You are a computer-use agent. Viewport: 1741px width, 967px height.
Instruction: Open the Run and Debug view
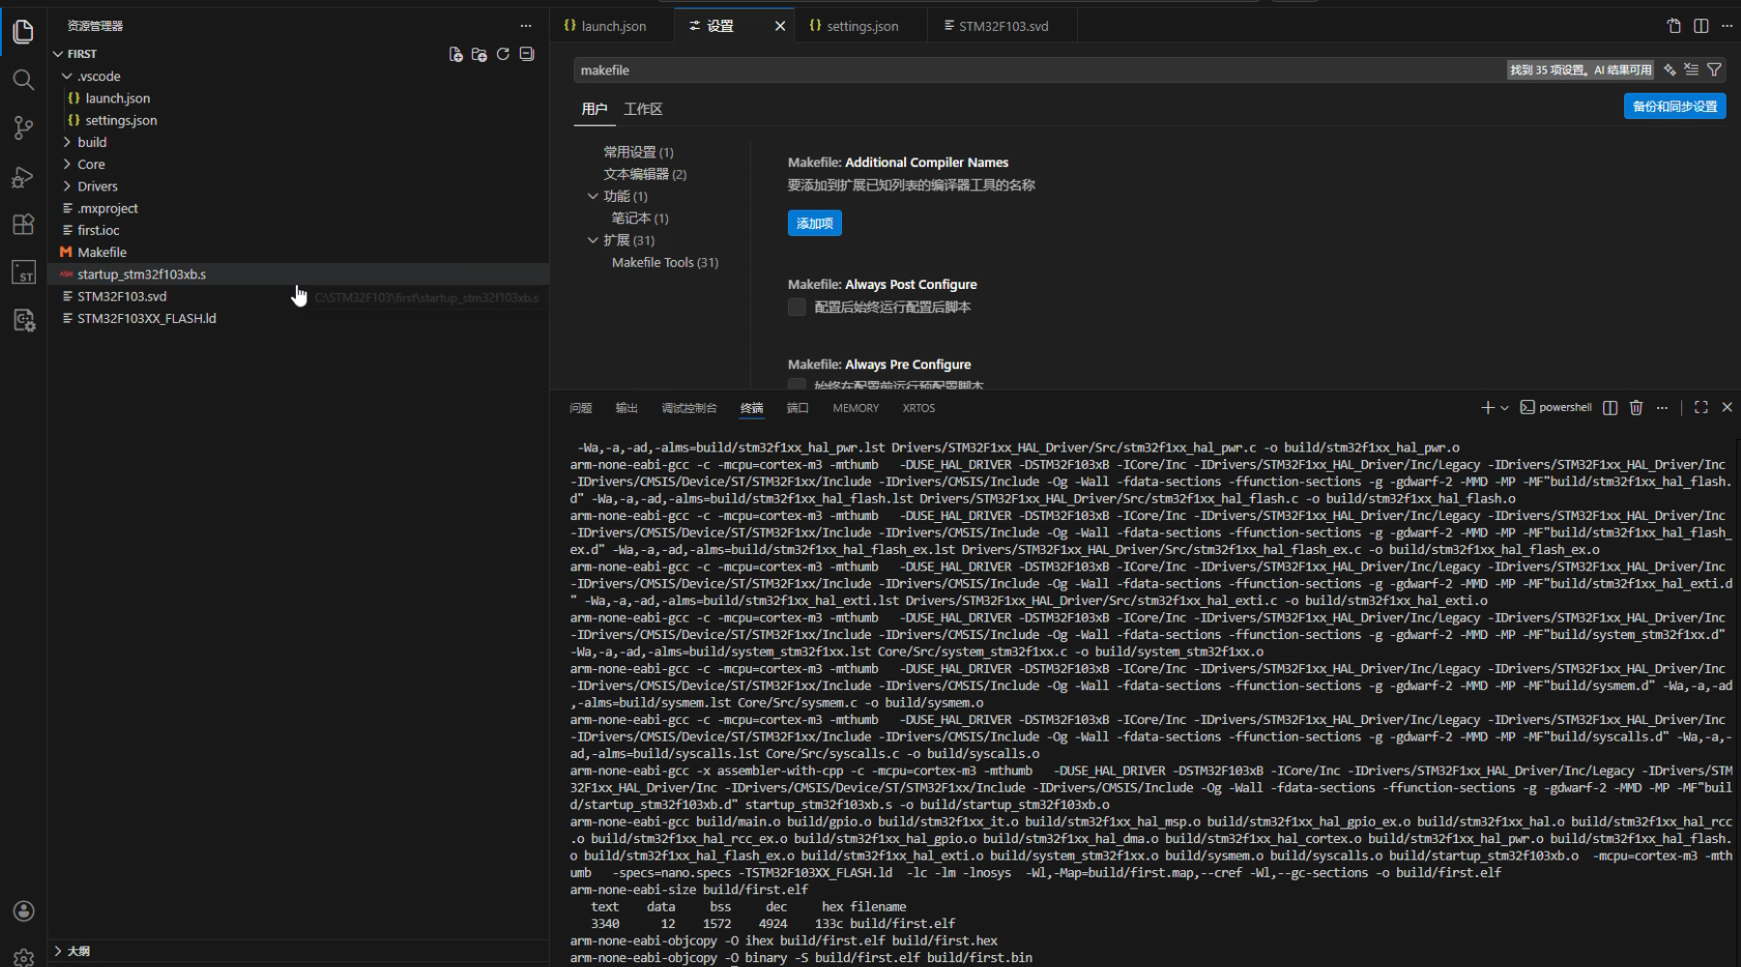23,177
